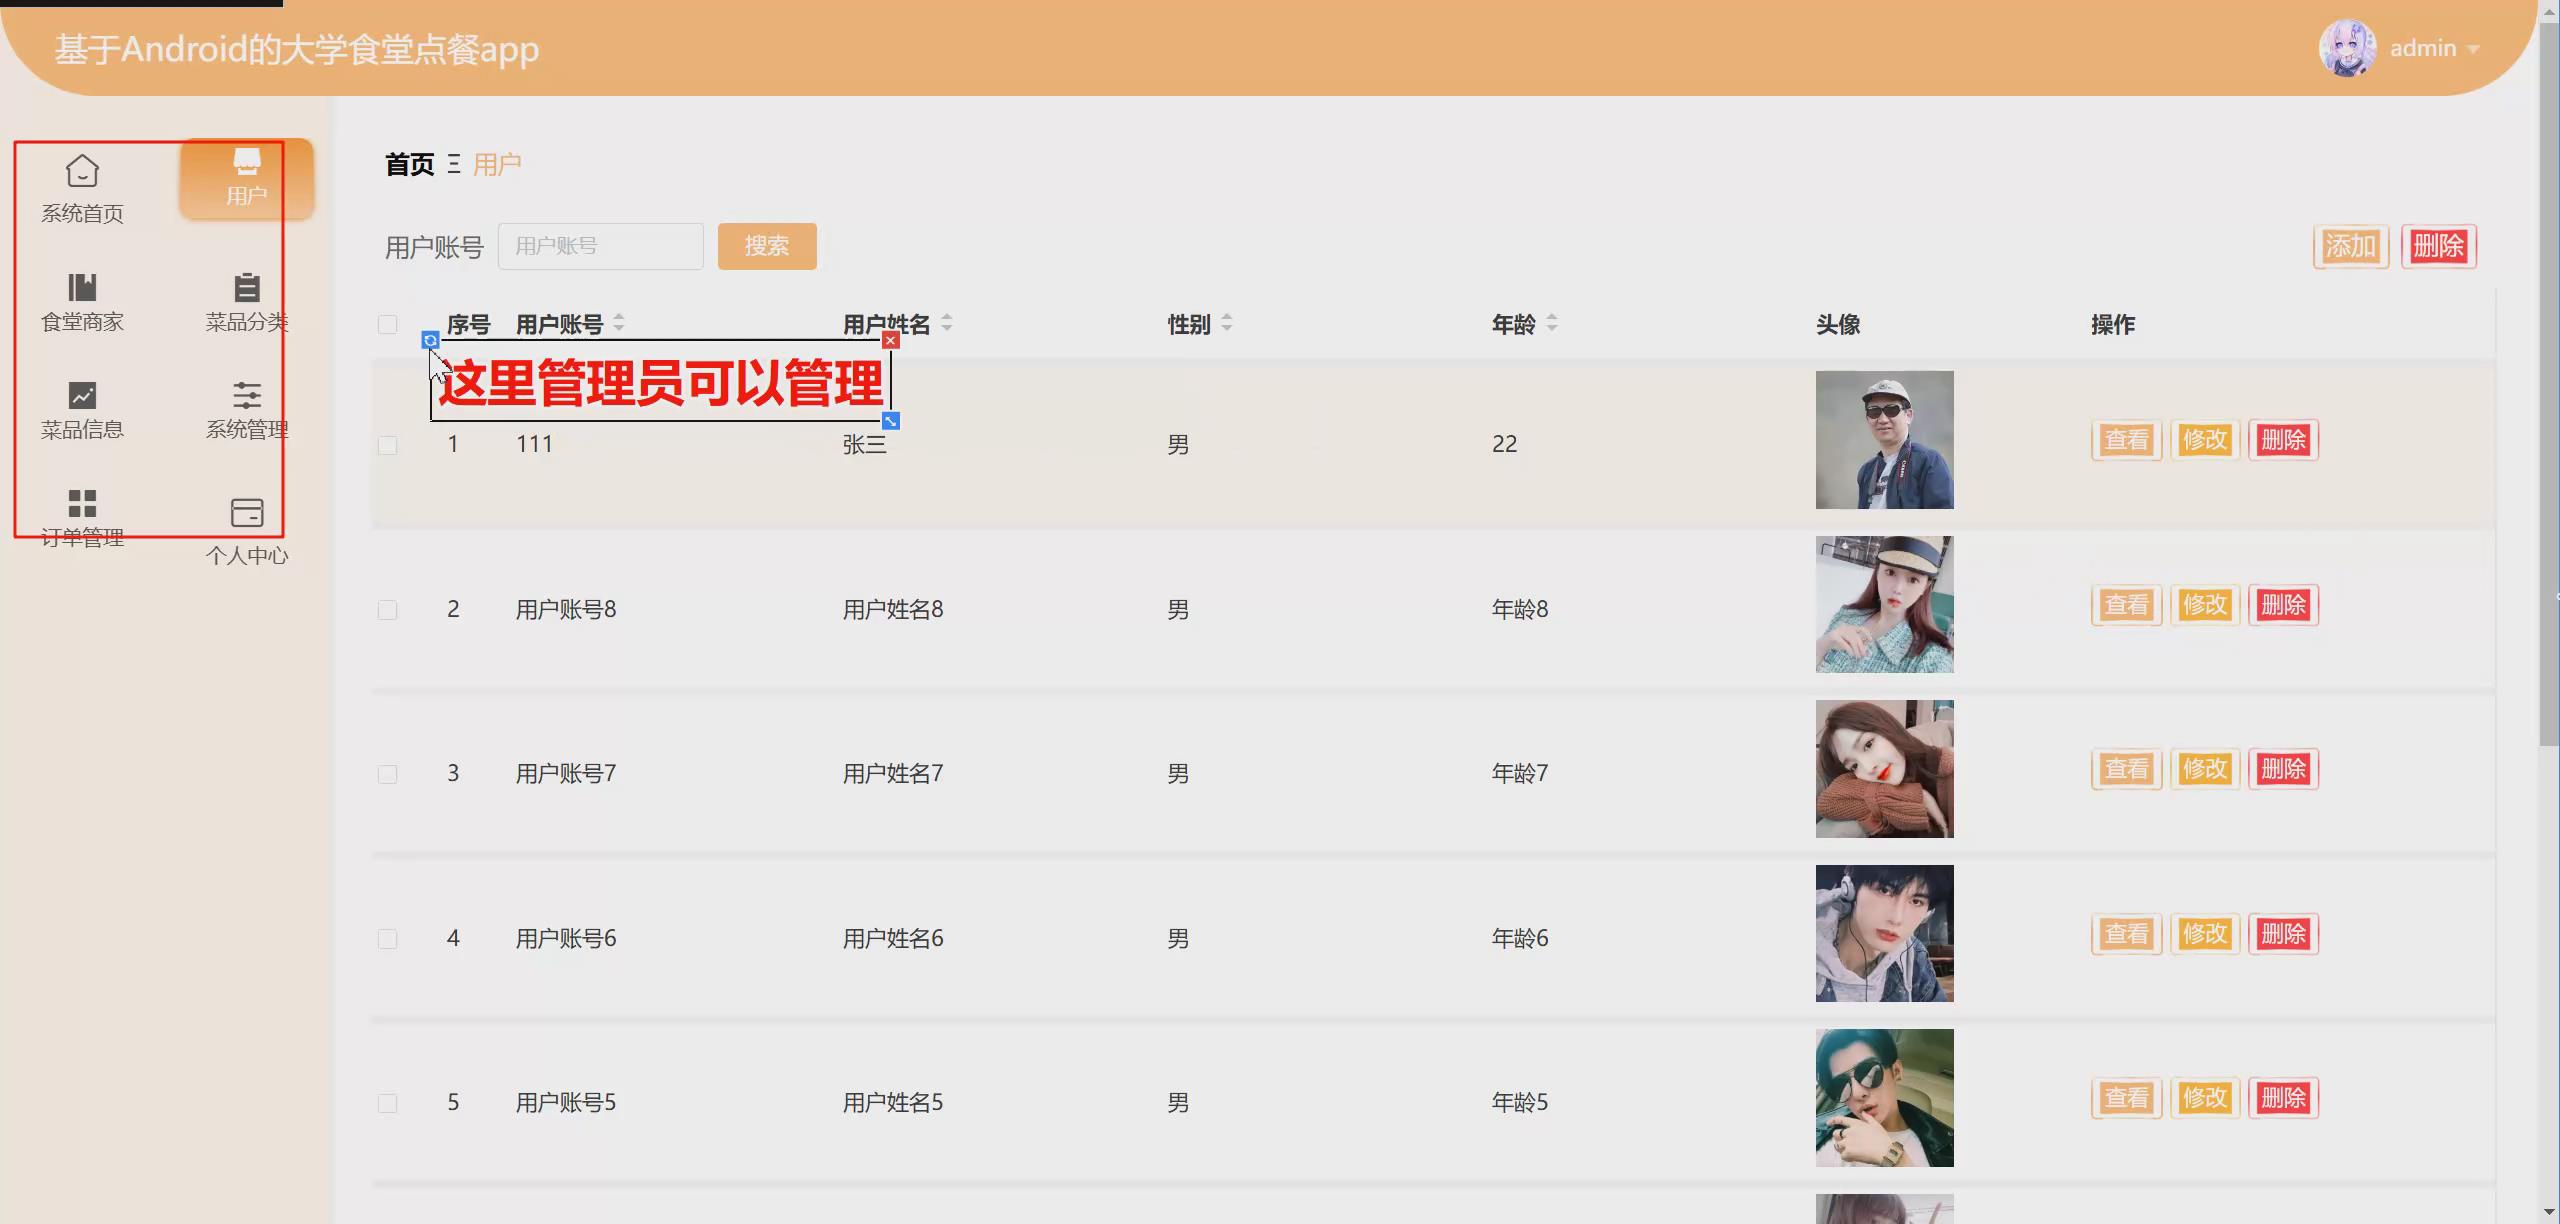This screenshot has height=1224, width=2560.
Task: Click the avatar thumbnail of 用户账号6
Action: pyautogui.click(x=1884, y=933)
